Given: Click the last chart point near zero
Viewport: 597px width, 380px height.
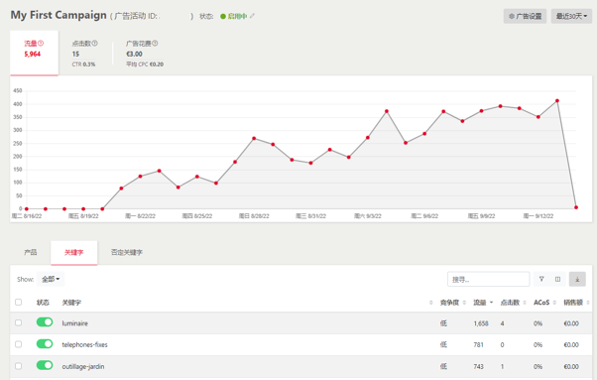Looking at the screenshot, I should point(576,208).
